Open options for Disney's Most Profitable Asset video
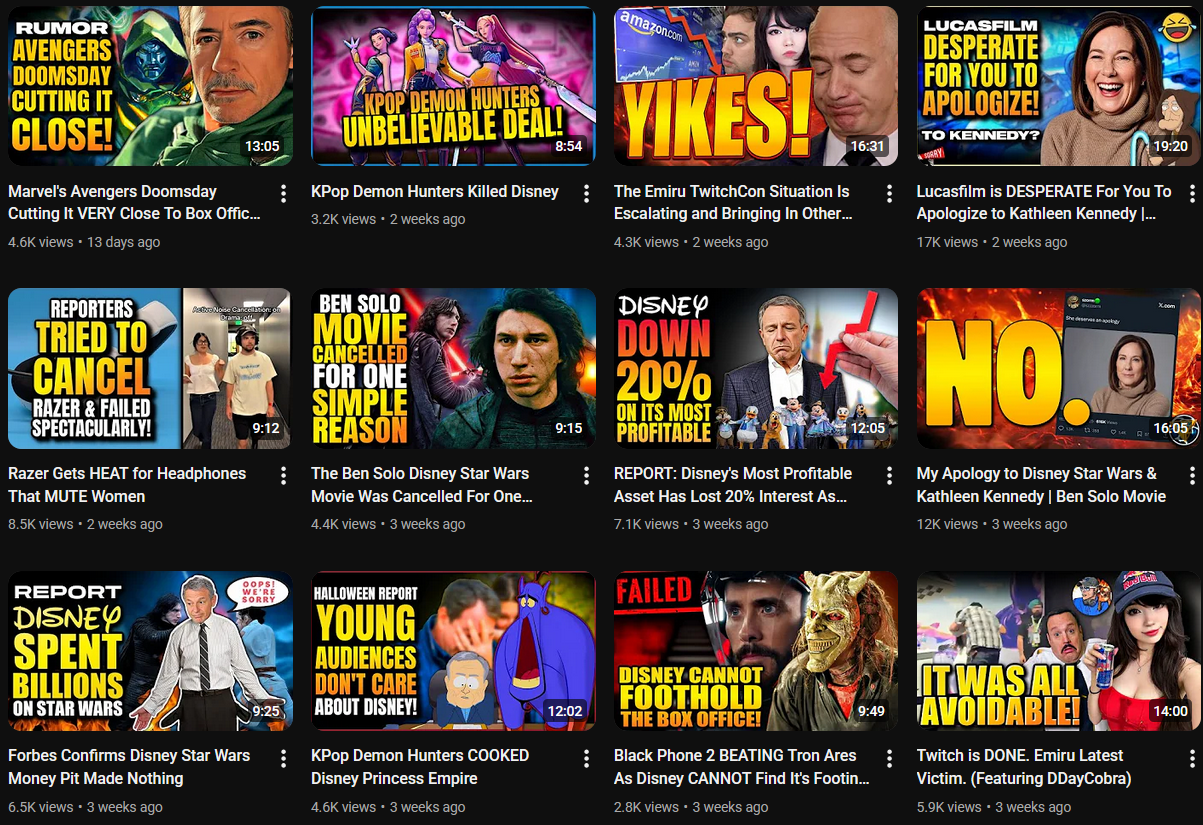The width and height of the screenshot is (1203, 825). coord(889,475)
